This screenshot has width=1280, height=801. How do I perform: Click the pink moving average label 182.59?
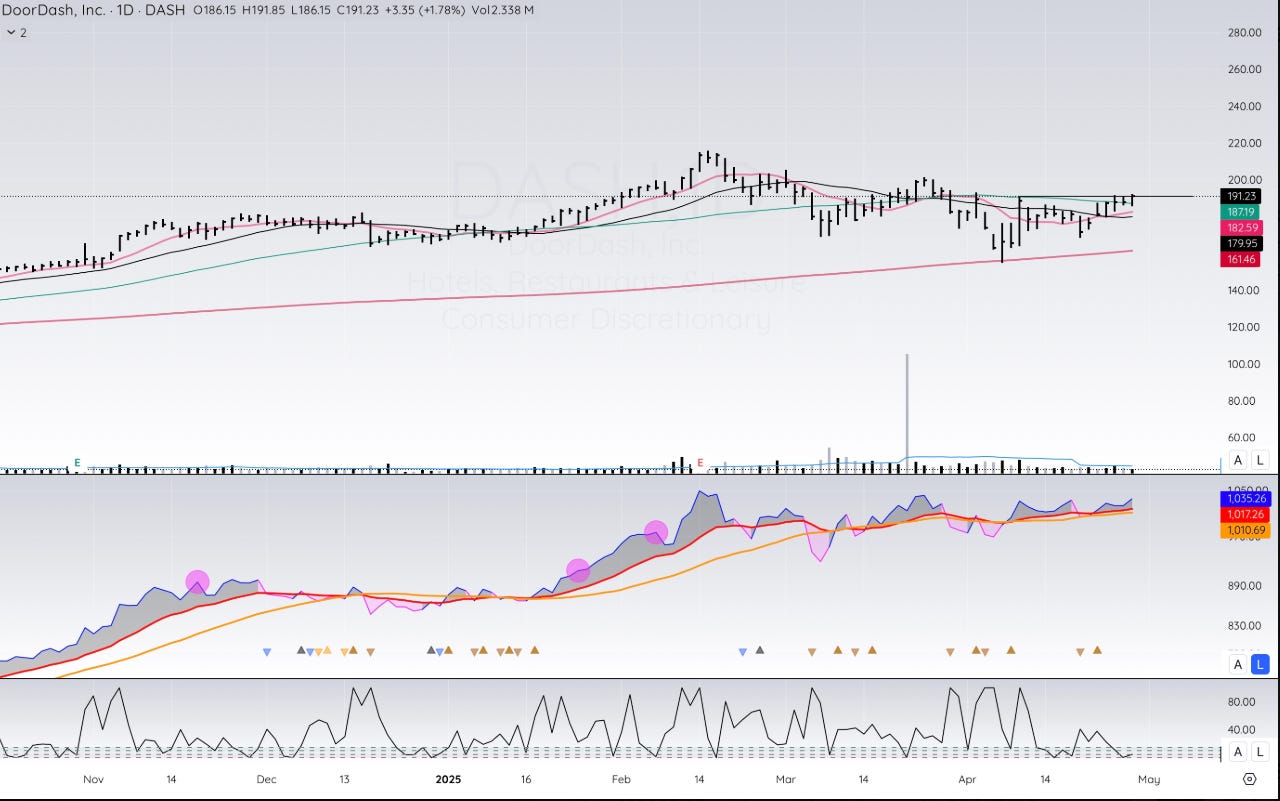pos(1241,228)
